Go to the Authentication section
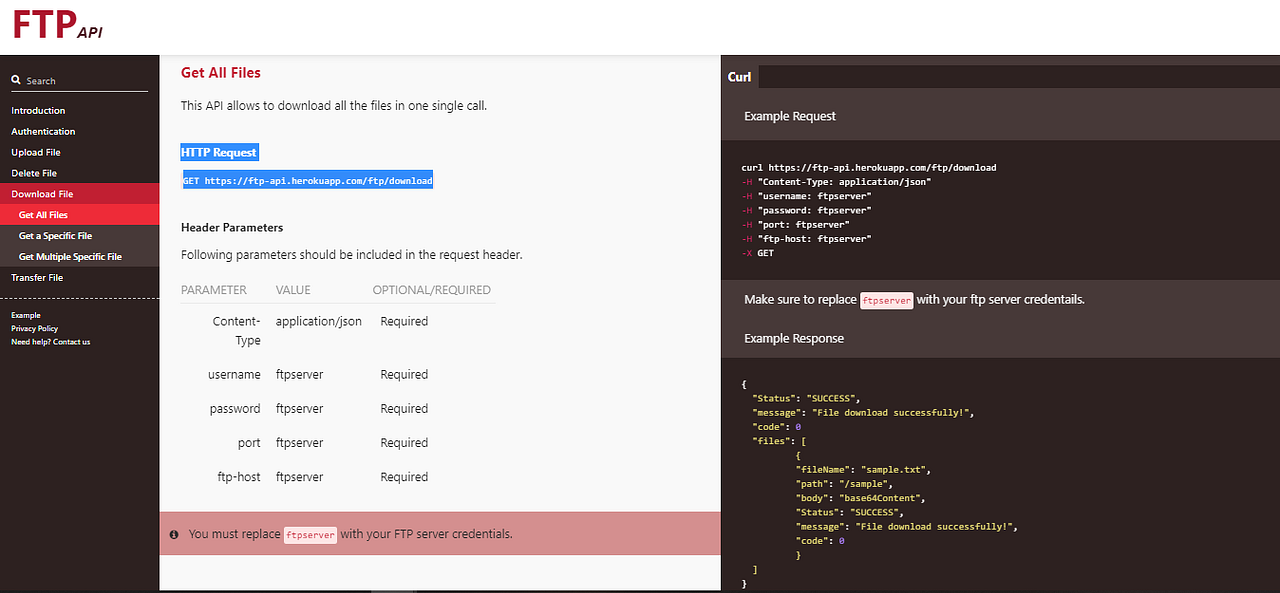This screenshot has height=593, width=1280. tap(43, 132)
